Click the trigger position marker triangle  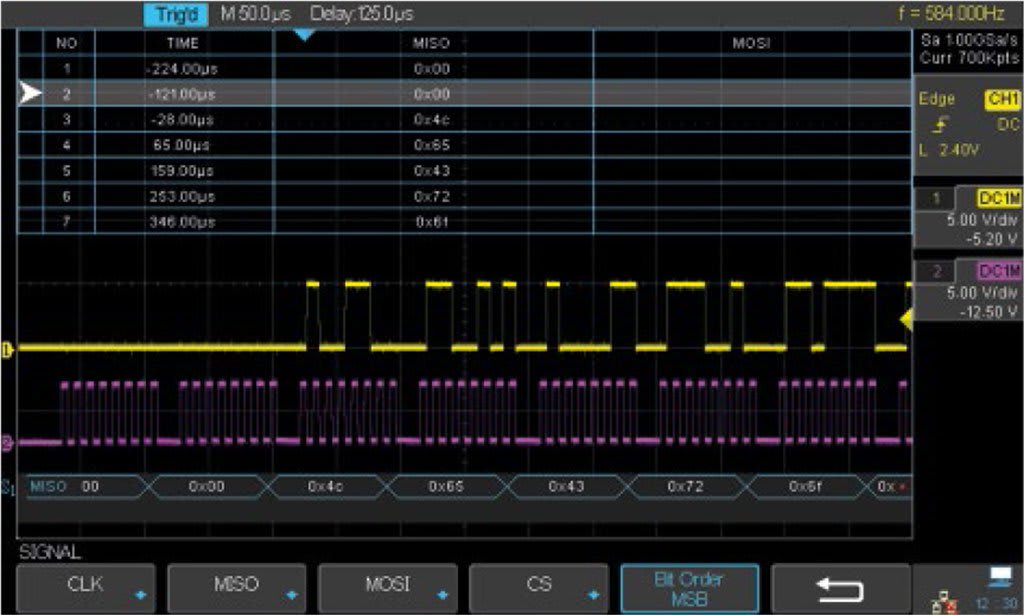304,35
